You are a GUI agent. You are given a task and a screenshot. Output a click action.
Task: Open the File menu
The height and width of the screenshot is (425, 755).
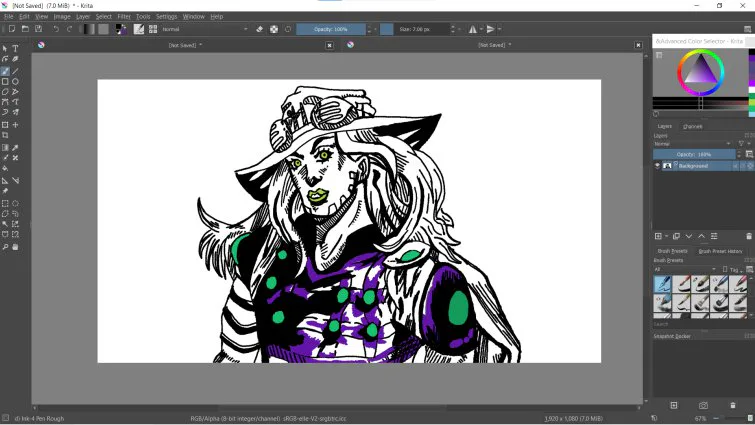tap(9, 16)
